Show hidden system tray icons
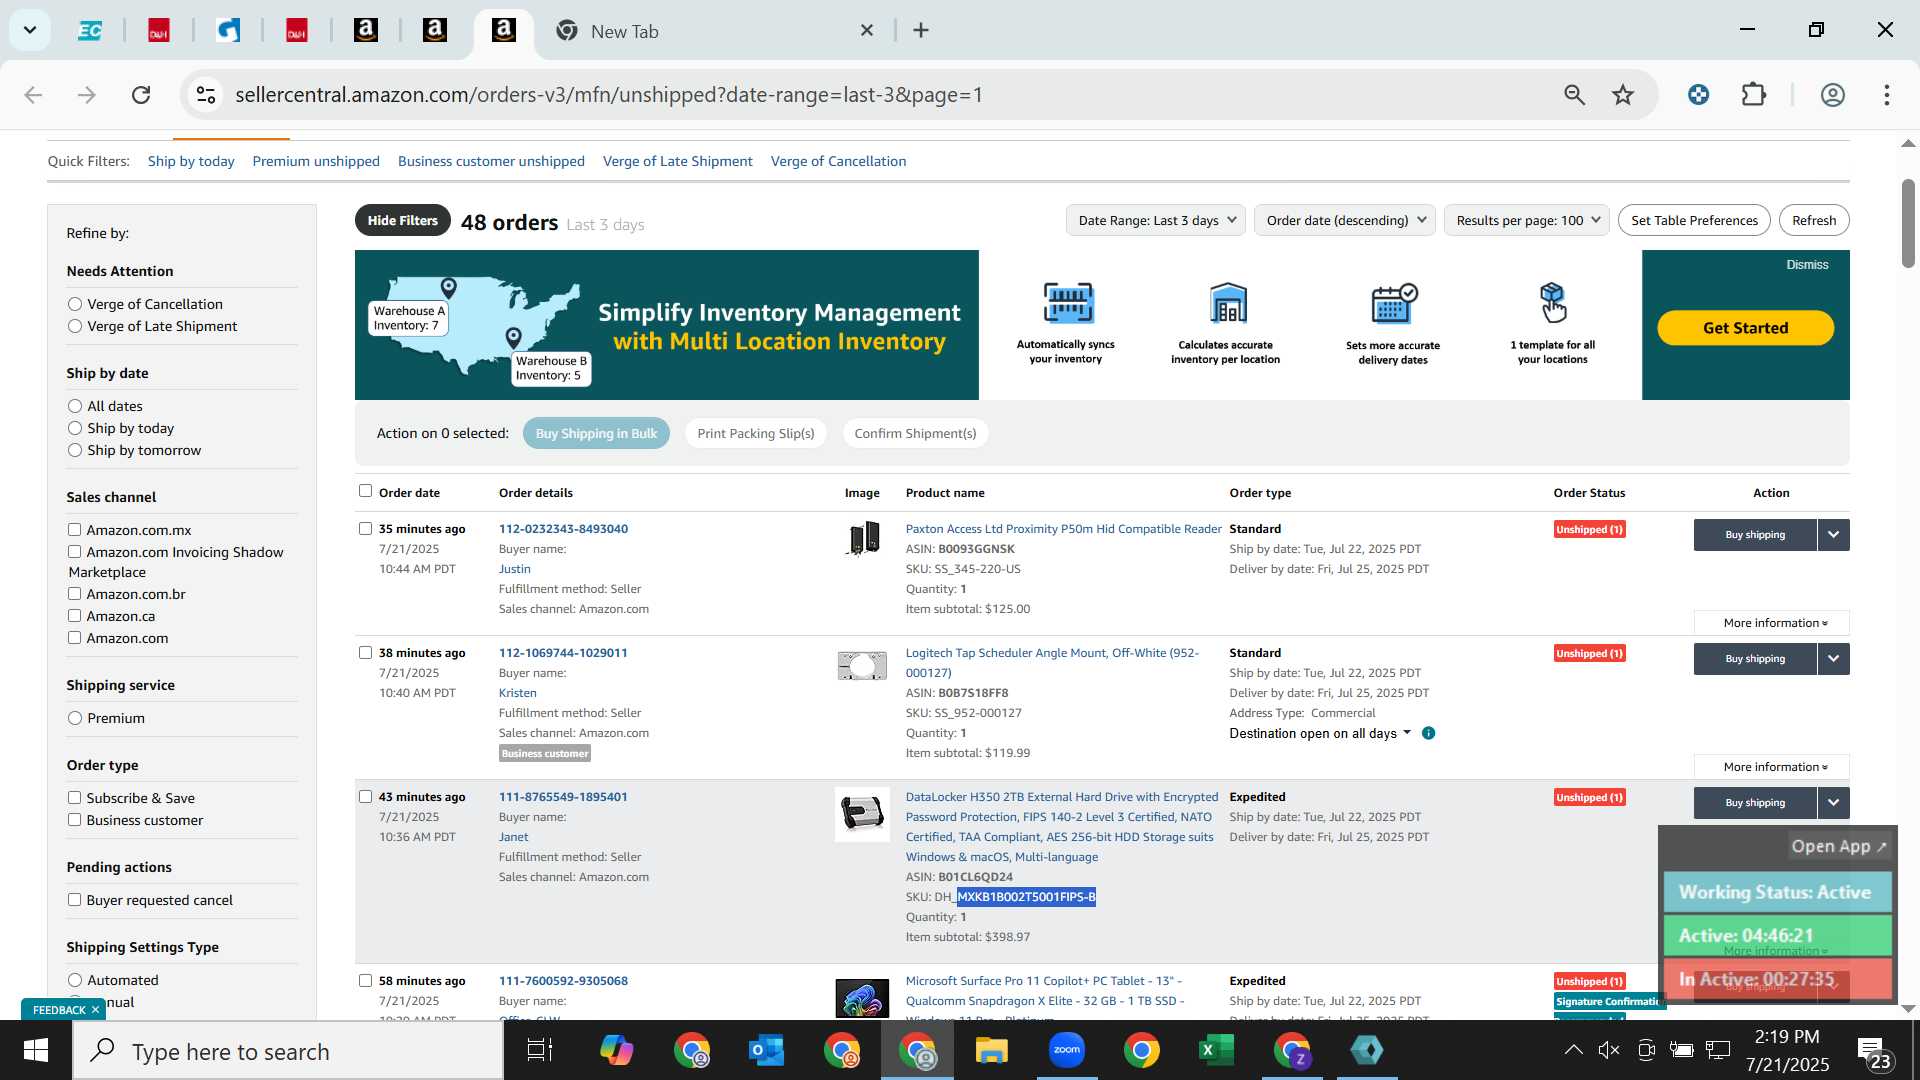The height and width of the screenshot is (1080, 1920). (1573, 1050)
